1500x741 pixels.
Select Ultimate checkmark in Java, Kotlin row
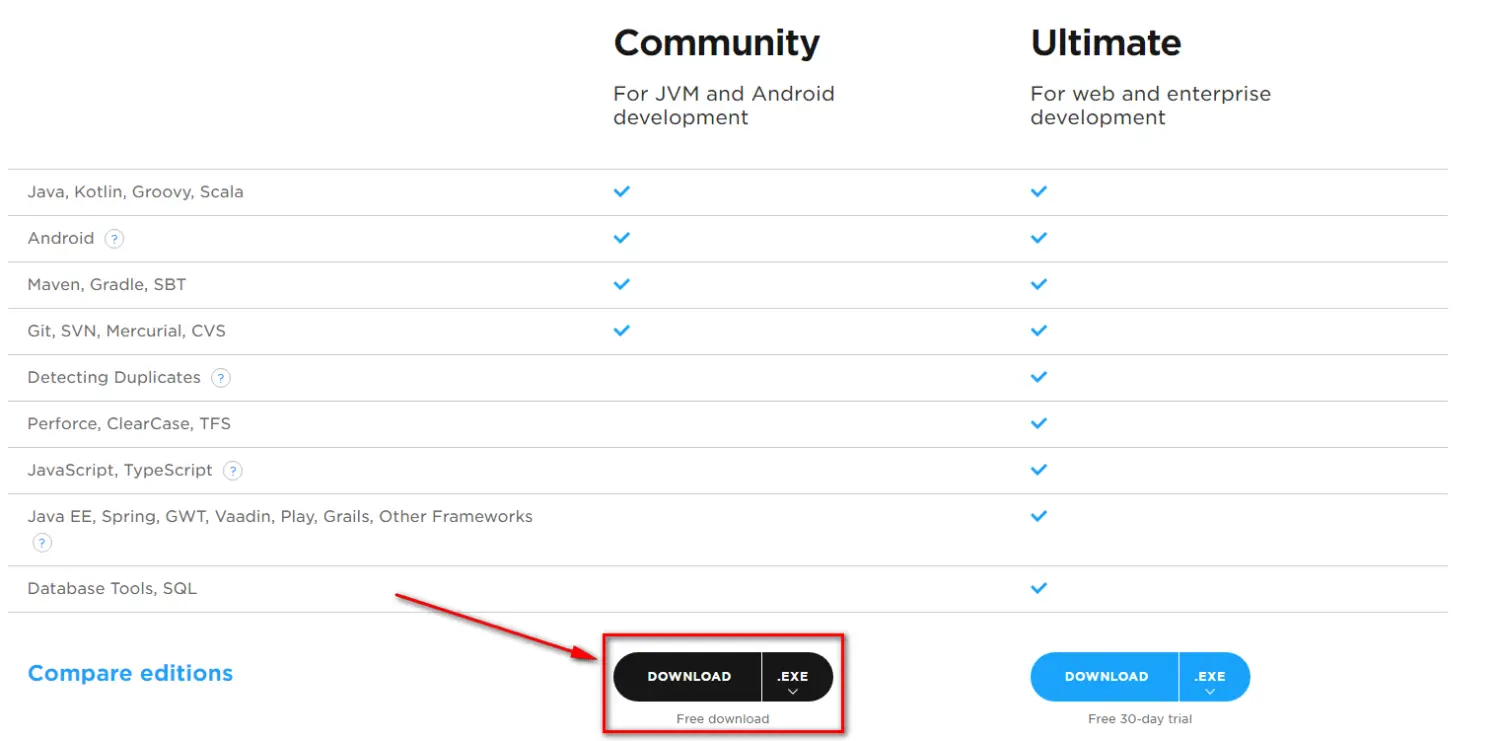tap(1039, 191)
